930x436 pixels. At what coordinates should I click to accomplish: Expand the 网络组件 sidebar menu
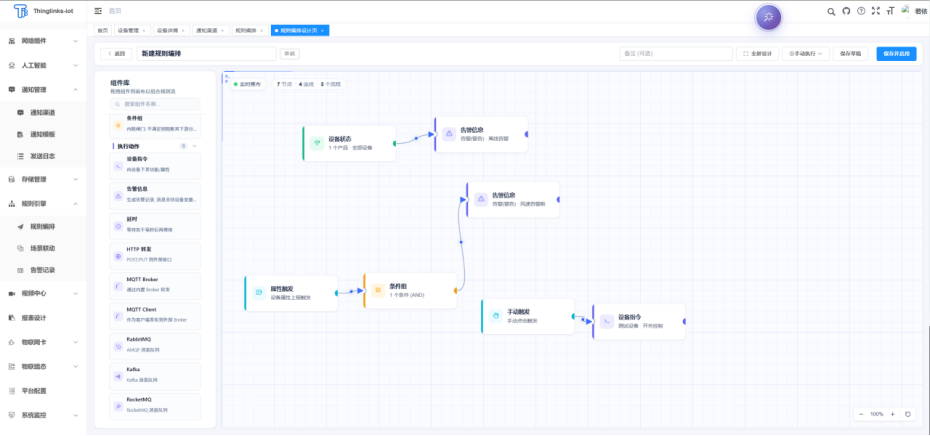pyautogui.click(x=43, y=41)
